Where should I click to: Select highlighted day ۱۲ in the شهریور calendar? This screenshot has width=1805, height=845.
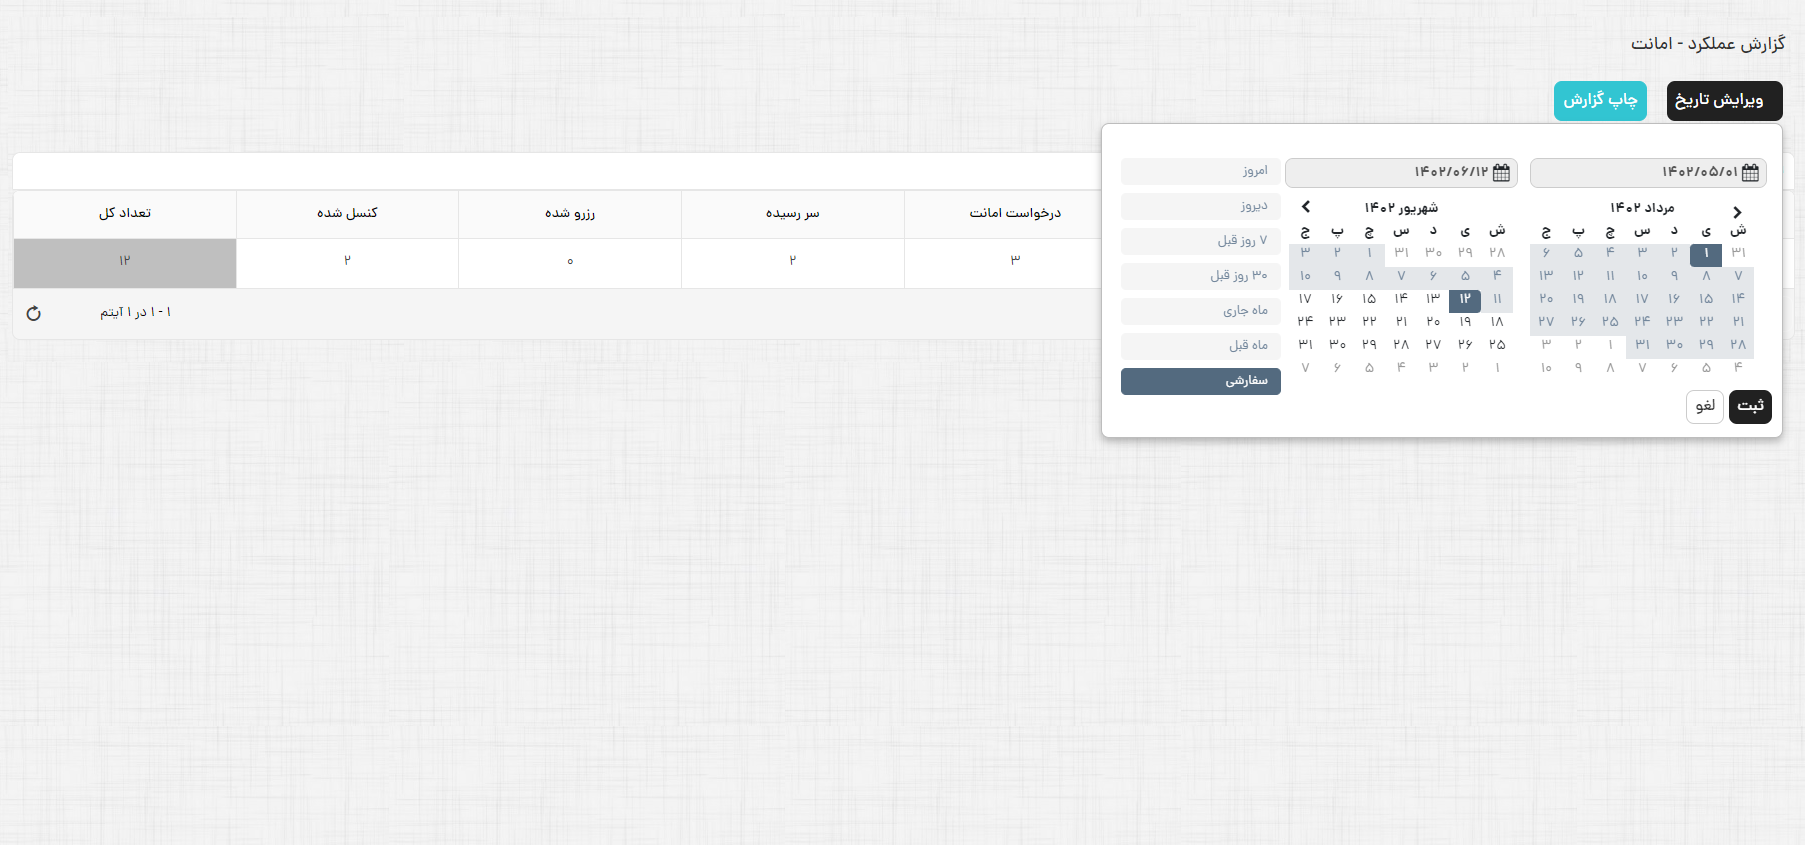pos(1465,299)
